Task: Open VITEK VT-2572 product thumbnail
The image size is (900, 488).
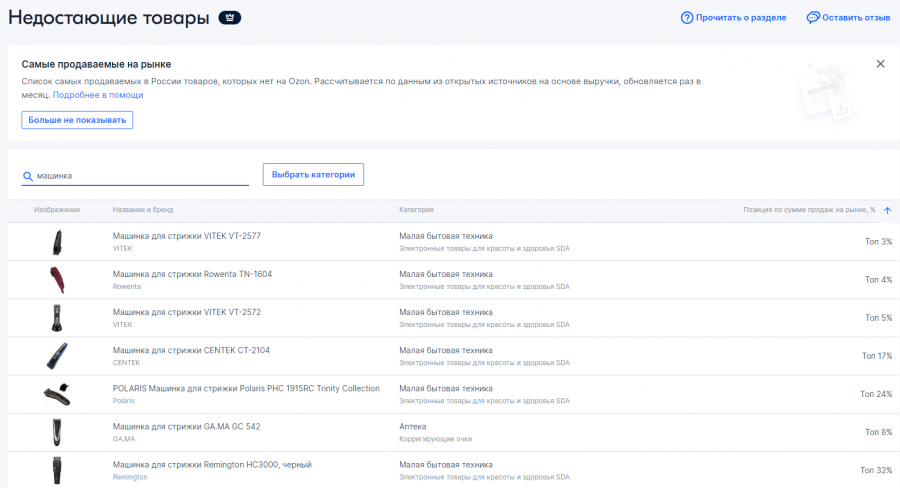Action: [x=57, y=317]
